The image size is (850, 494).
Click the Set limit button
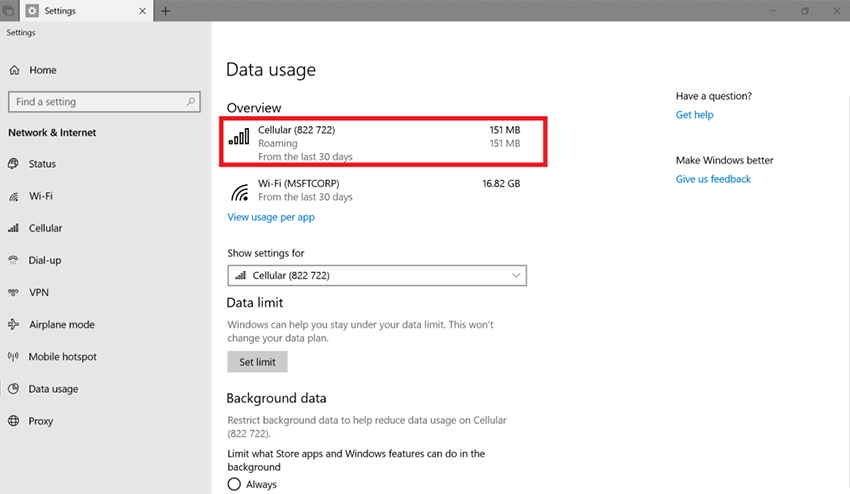[257, 362]
